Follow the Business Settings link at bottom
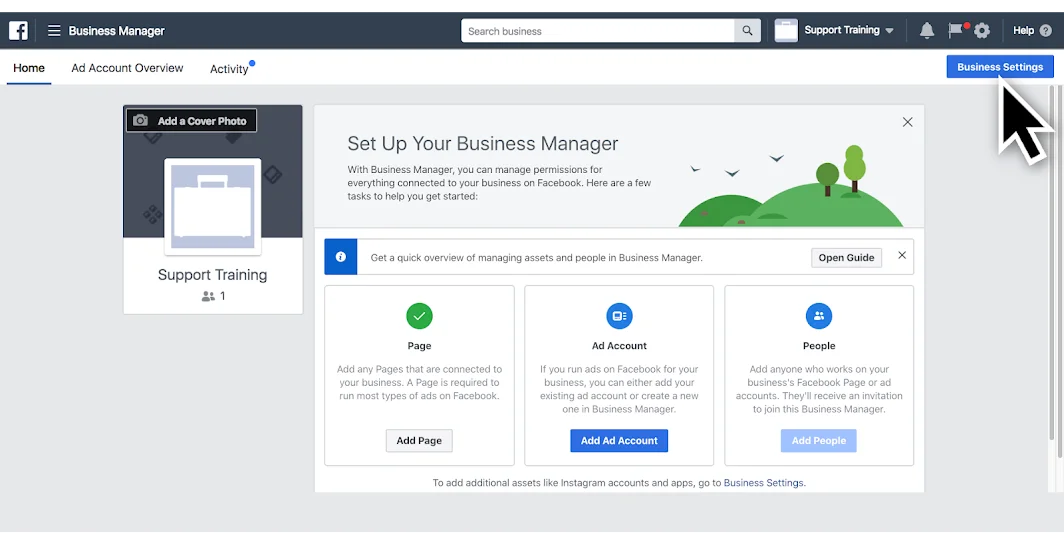1064x545 pixels. click(x=763, y=483)
